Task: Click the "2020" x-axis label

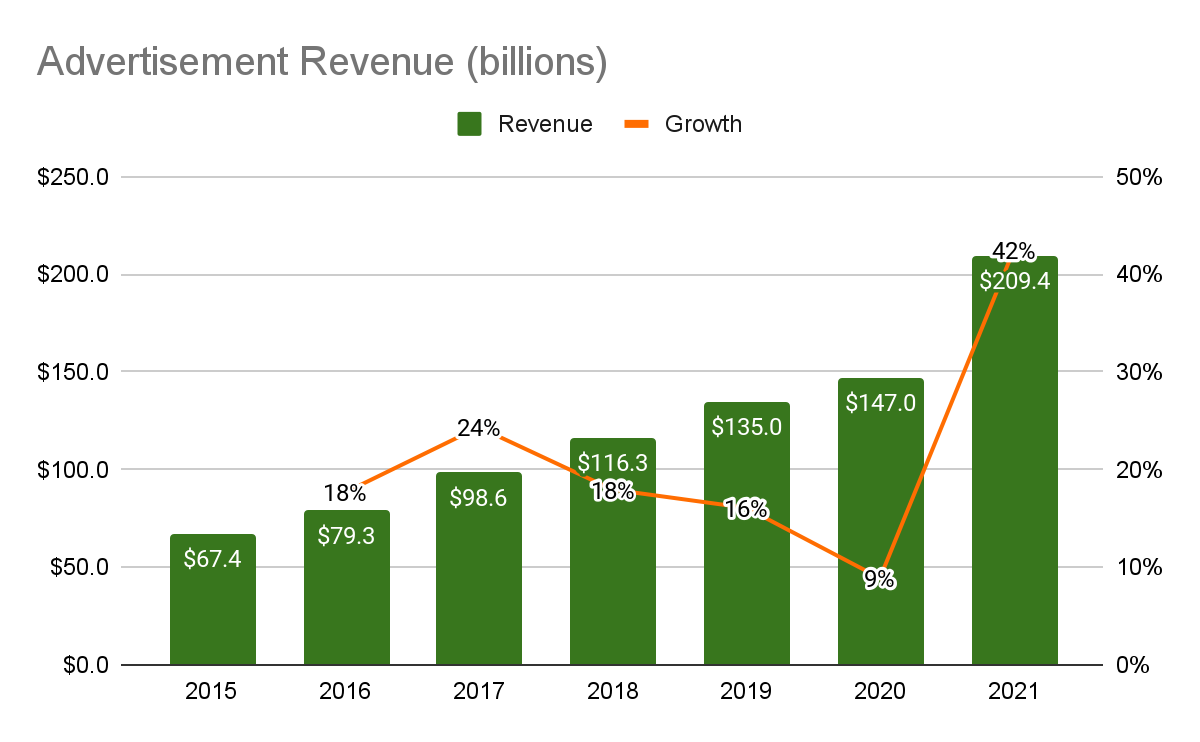Action: [x=881, y=691]
